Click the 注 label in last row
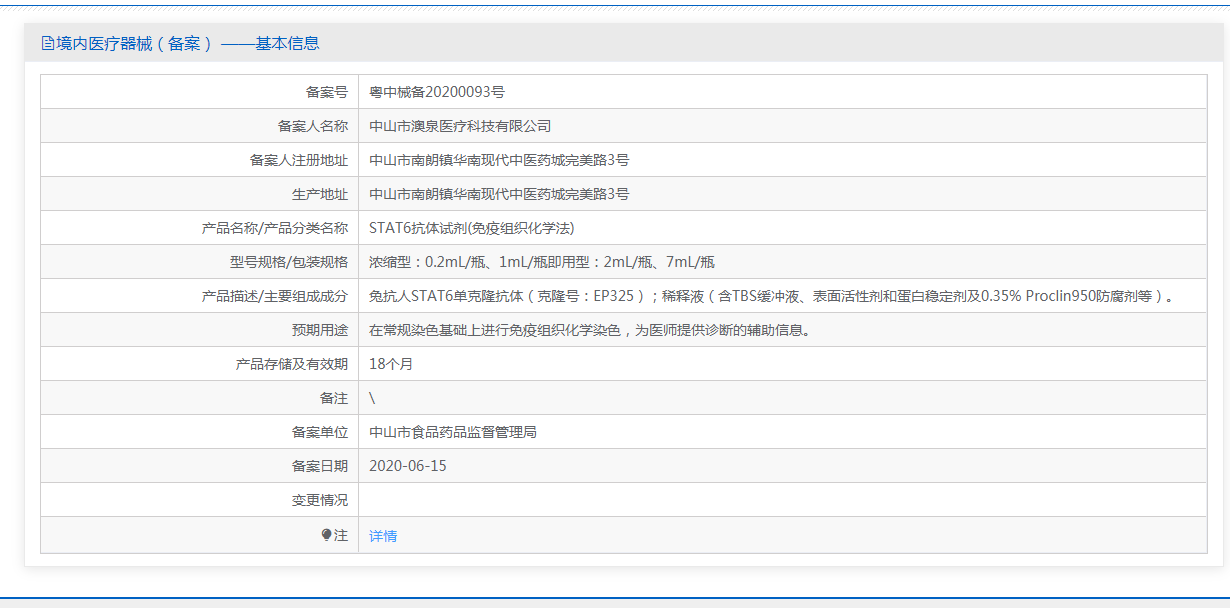Image resolution: width=1230 pixels, height=608 pixels. pos(341,536)
